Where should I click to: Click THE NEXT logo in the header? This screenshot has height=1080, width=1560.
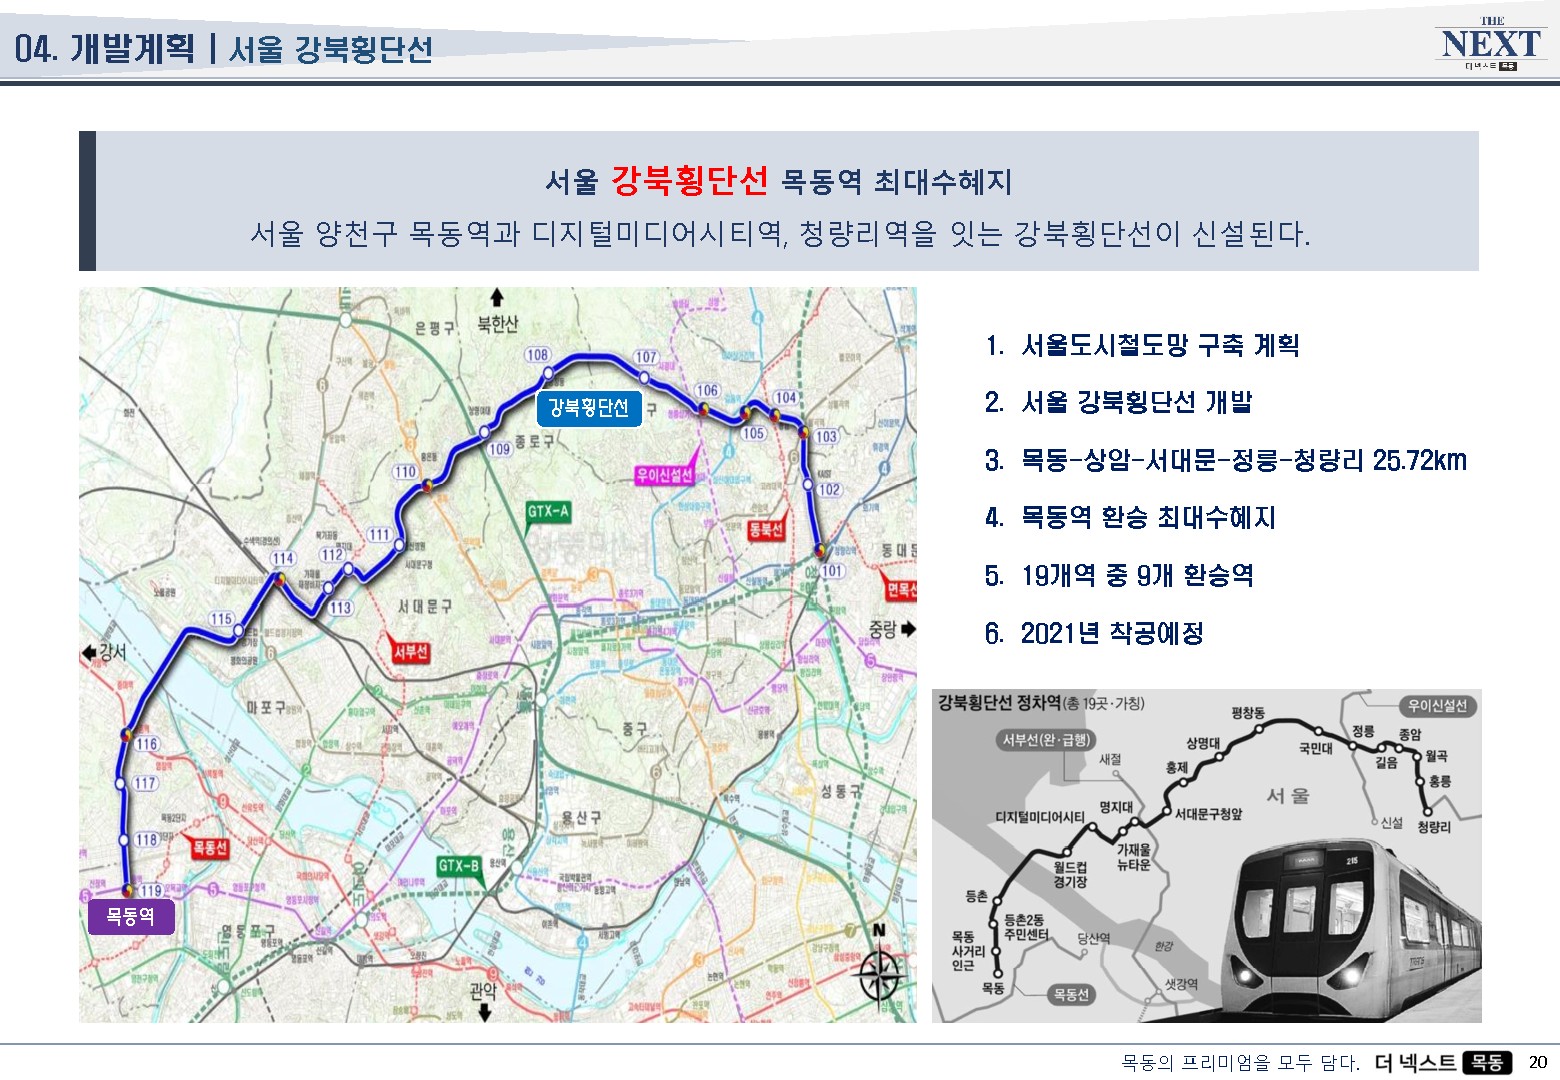tap(1490, 44)
